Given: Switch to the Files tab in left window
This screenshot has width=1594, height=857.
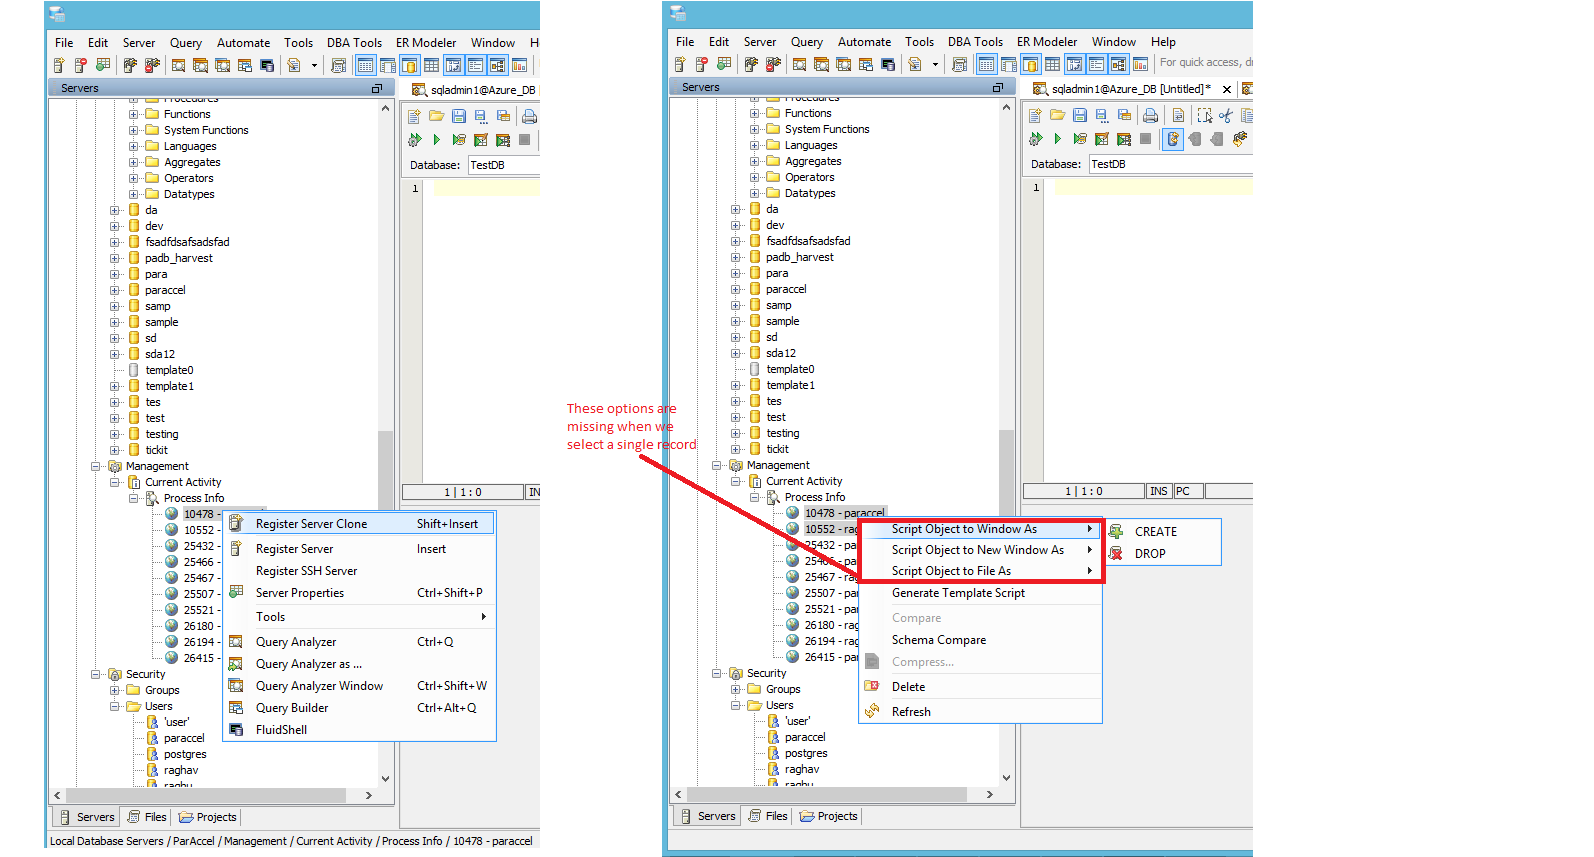Looking at the screenshot, I should coord(147,817).
